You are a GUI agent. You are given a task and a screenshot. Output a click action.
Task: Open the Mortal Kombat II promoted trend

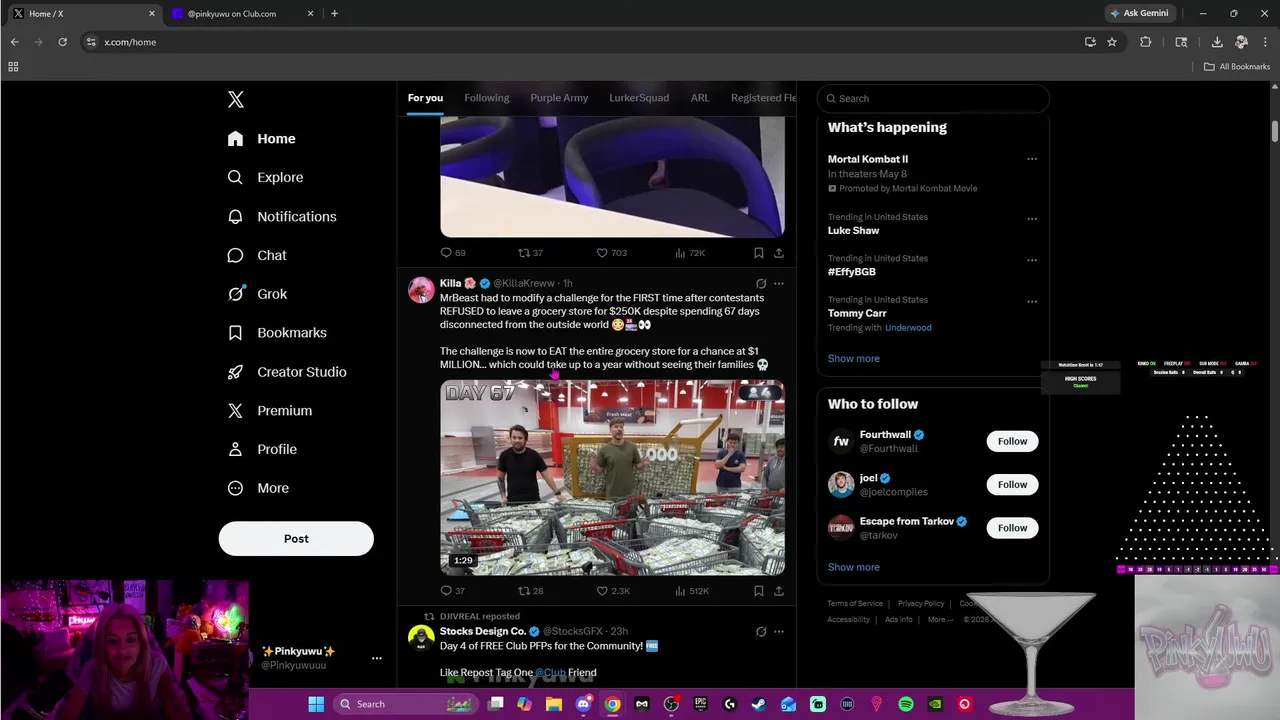(x=868, y=159)
